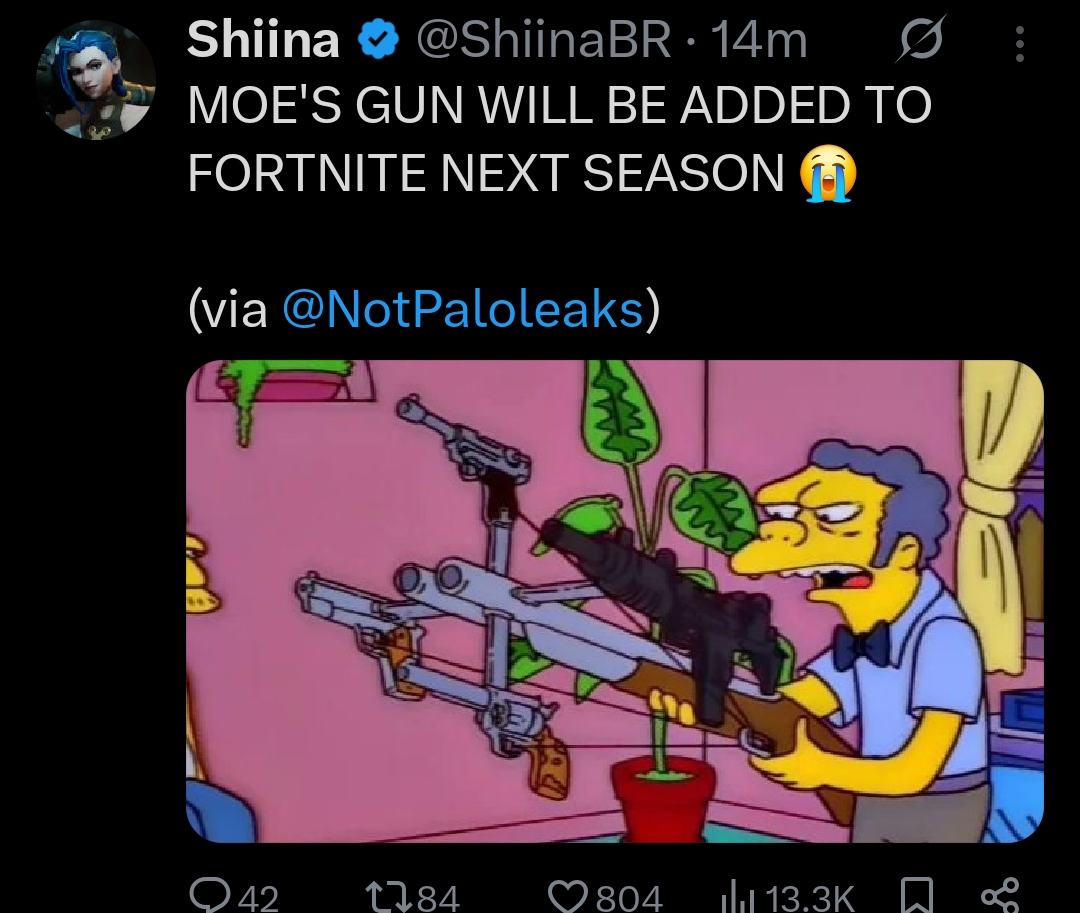Open the Moe Simpsons gun image

614,600
